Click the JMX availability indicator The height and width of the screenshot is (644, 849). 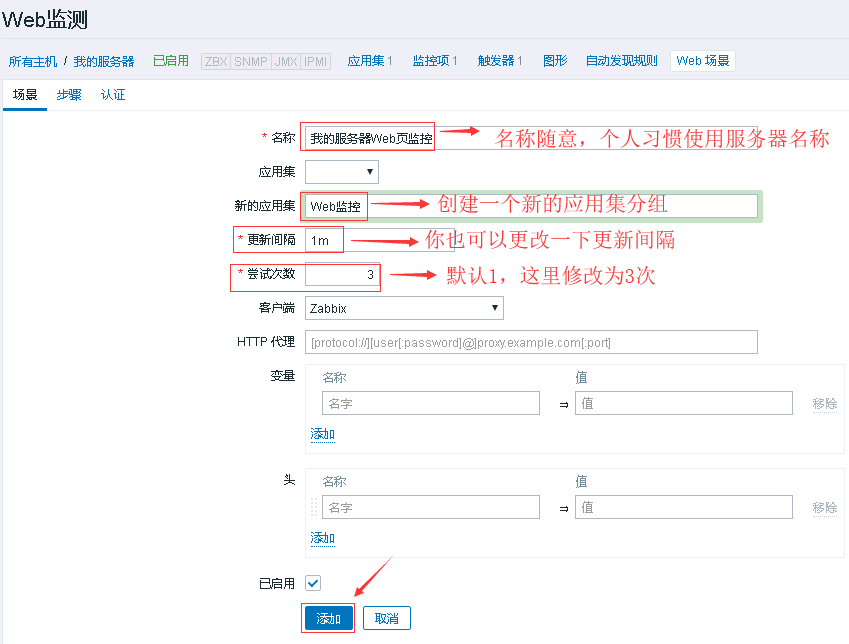(285, 61)
